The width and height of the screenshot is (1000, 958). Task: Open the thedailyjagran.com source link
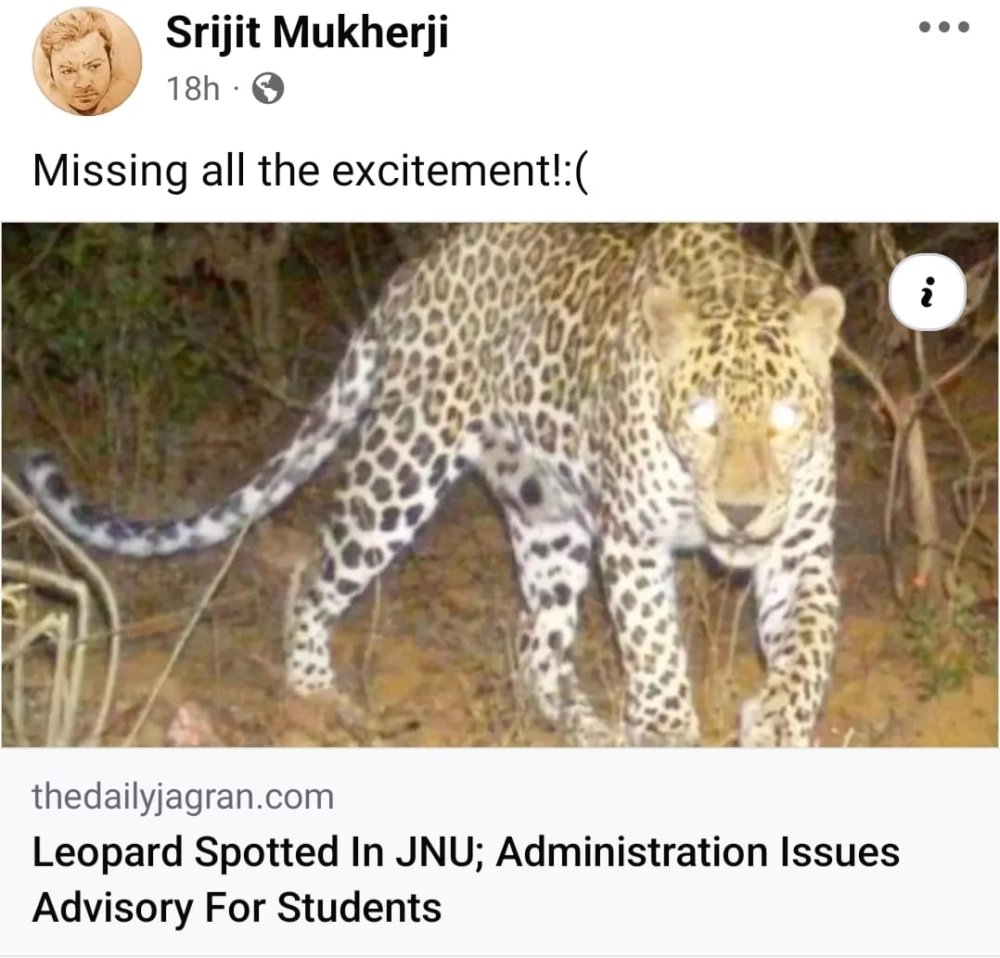pyautogui.click(x=183, y=797)
